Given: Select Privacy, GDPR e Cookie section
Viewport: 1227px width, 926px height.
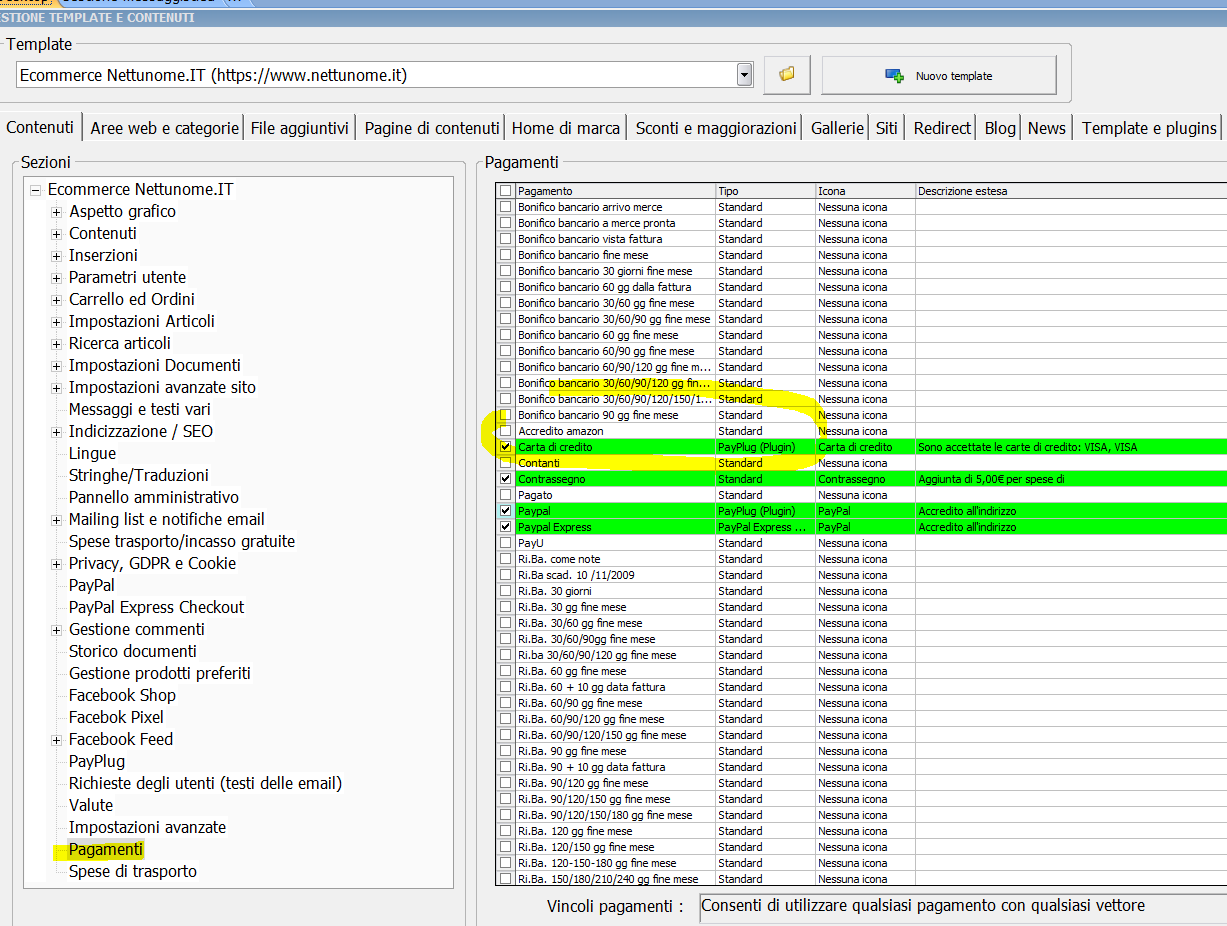Looking at the screenshot, I should 152,563.
